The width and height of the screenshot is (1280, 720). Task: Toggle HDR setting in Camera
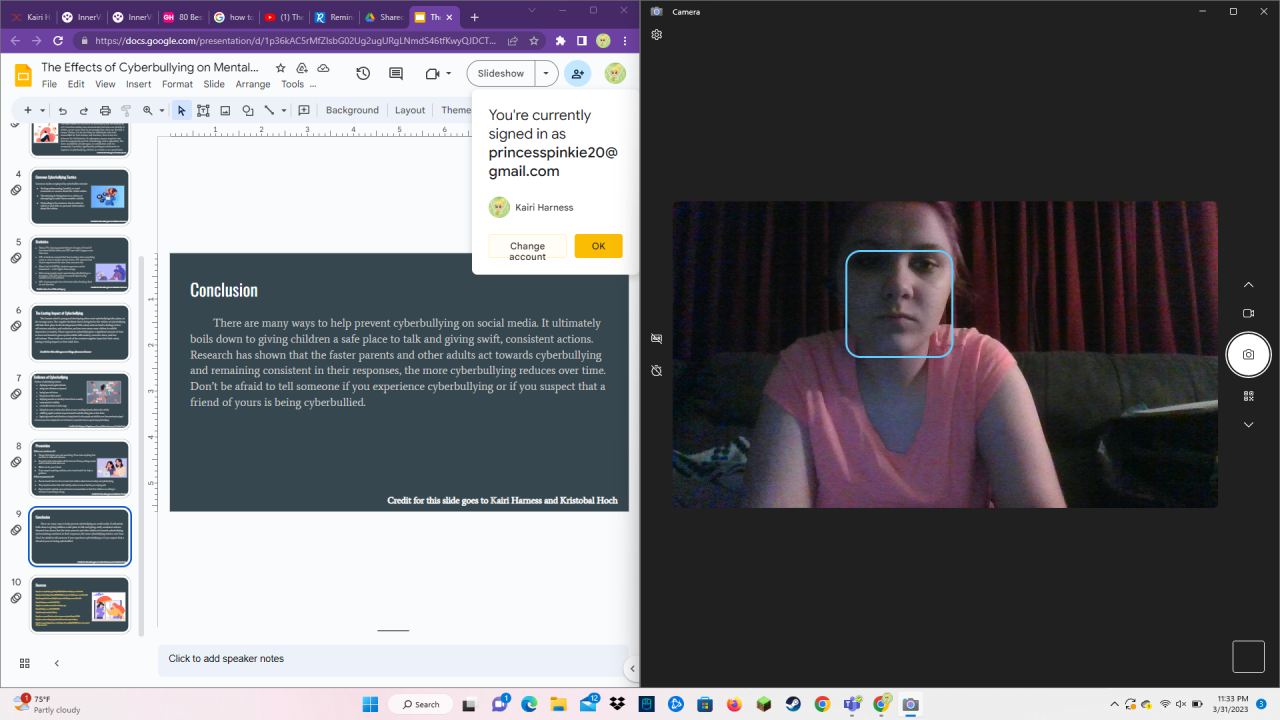point(656,339)
